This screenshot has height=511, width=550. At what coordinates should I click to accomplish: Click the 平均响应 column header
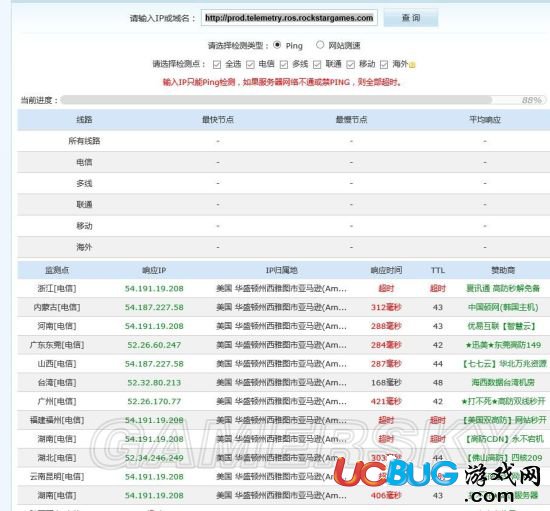[x=485, y=120]
